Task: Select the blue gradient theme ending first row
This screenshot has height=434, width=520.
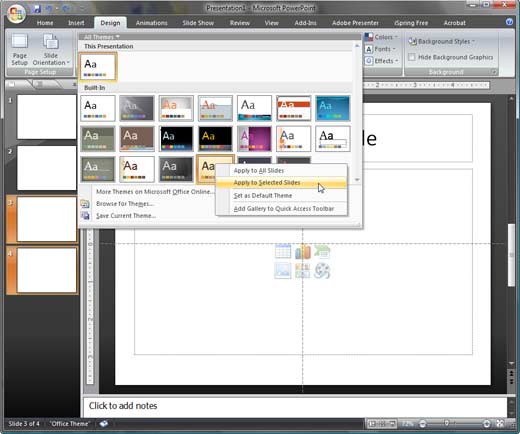Action: click(x=333, y=108)
